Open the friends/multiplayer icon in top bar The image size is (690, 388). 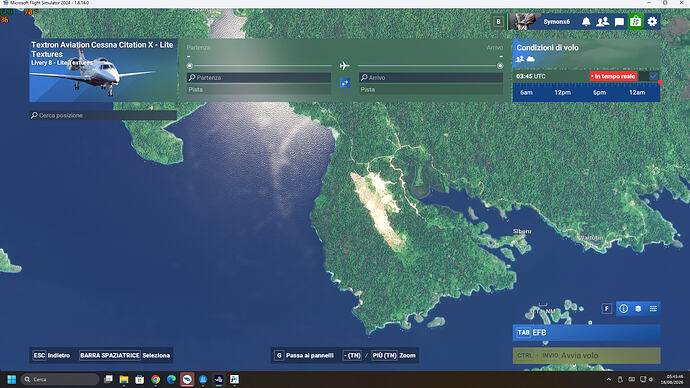602,22
